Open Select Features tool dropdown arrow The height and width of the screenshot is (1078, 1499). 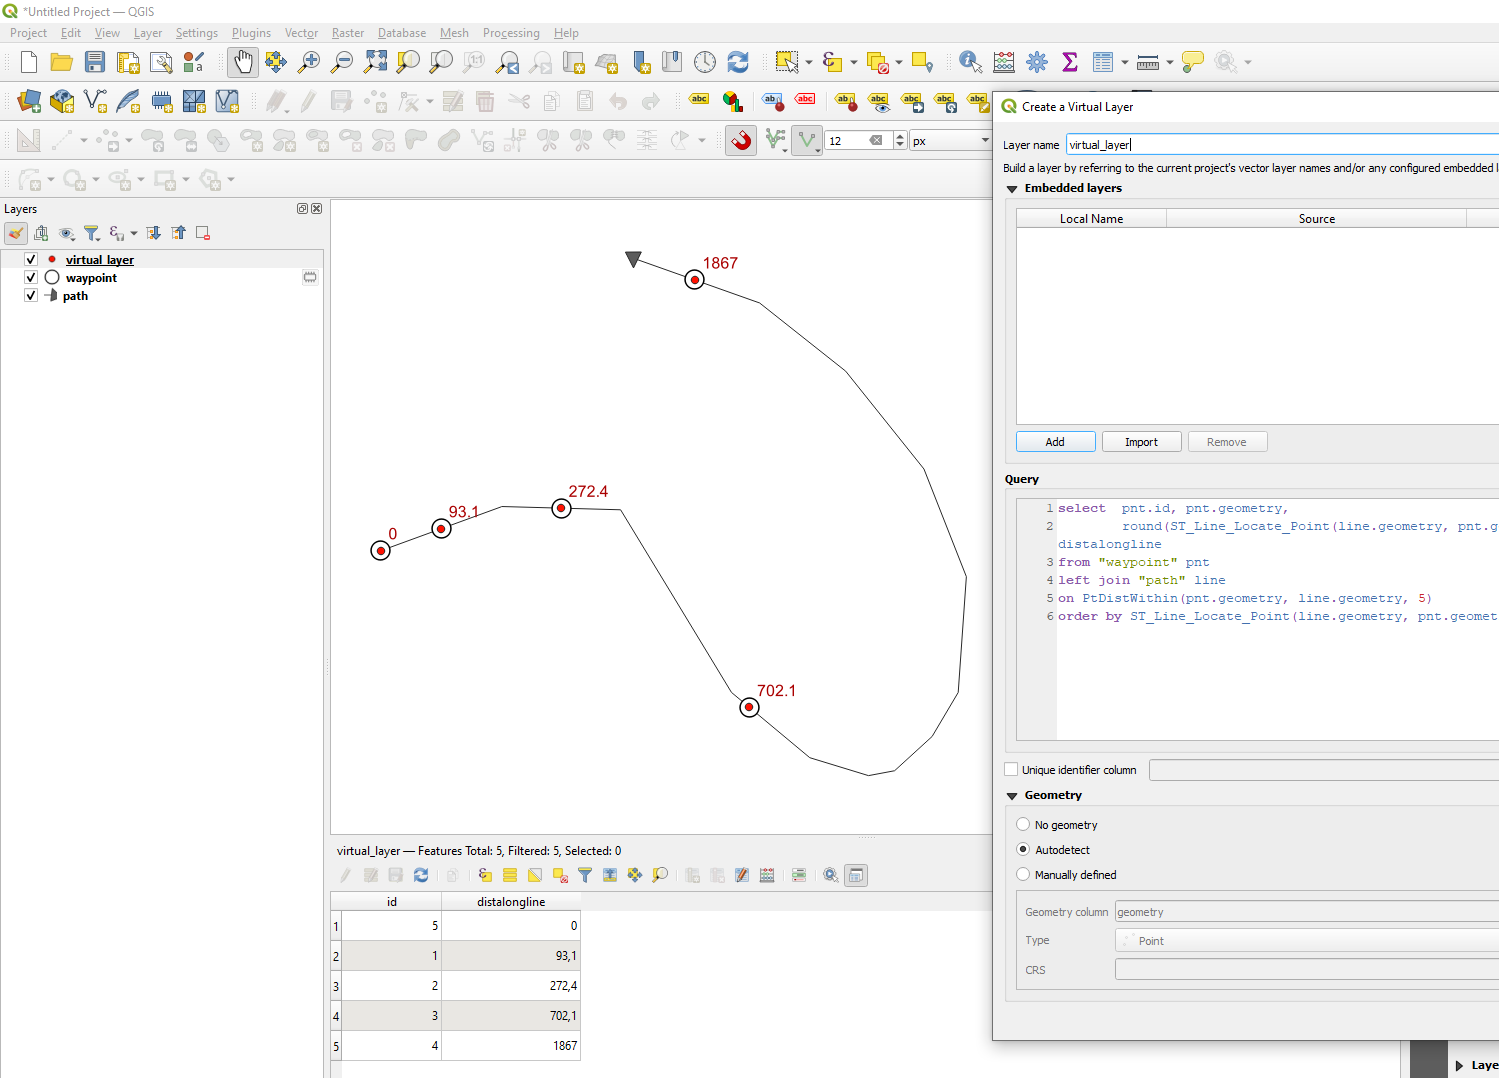809,62
